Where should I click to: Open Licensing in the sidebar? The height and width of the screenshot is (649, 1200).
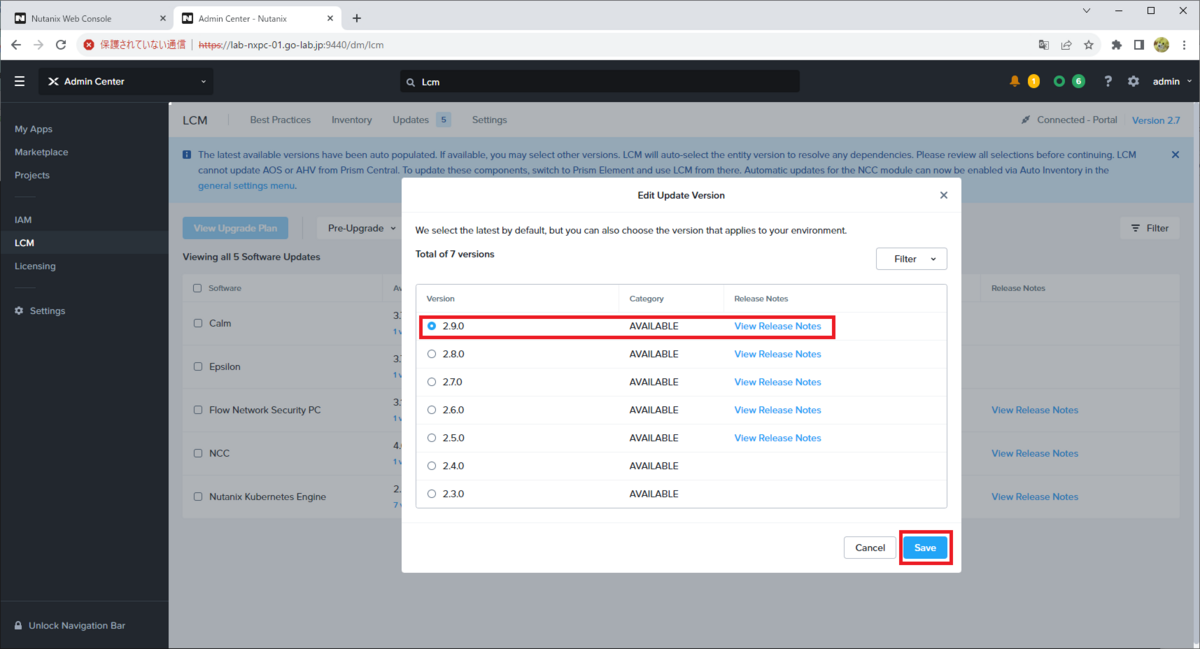point(35,266)
